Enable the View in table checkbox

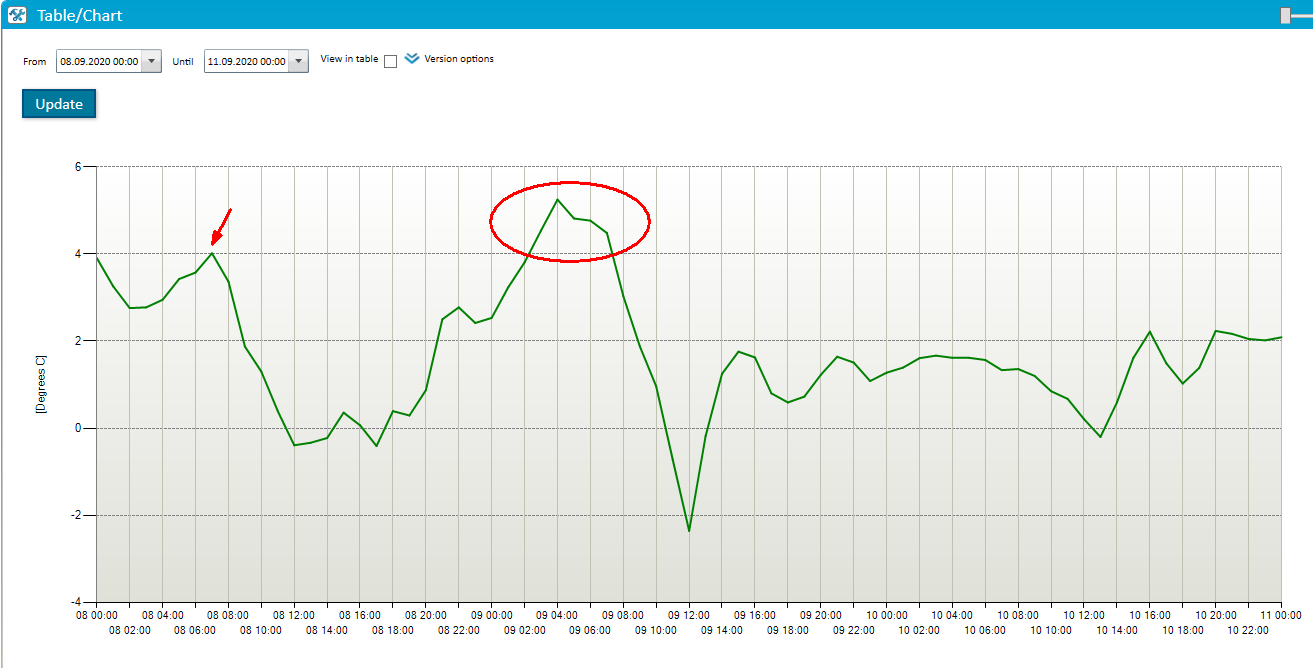click(x=390, y=61)
